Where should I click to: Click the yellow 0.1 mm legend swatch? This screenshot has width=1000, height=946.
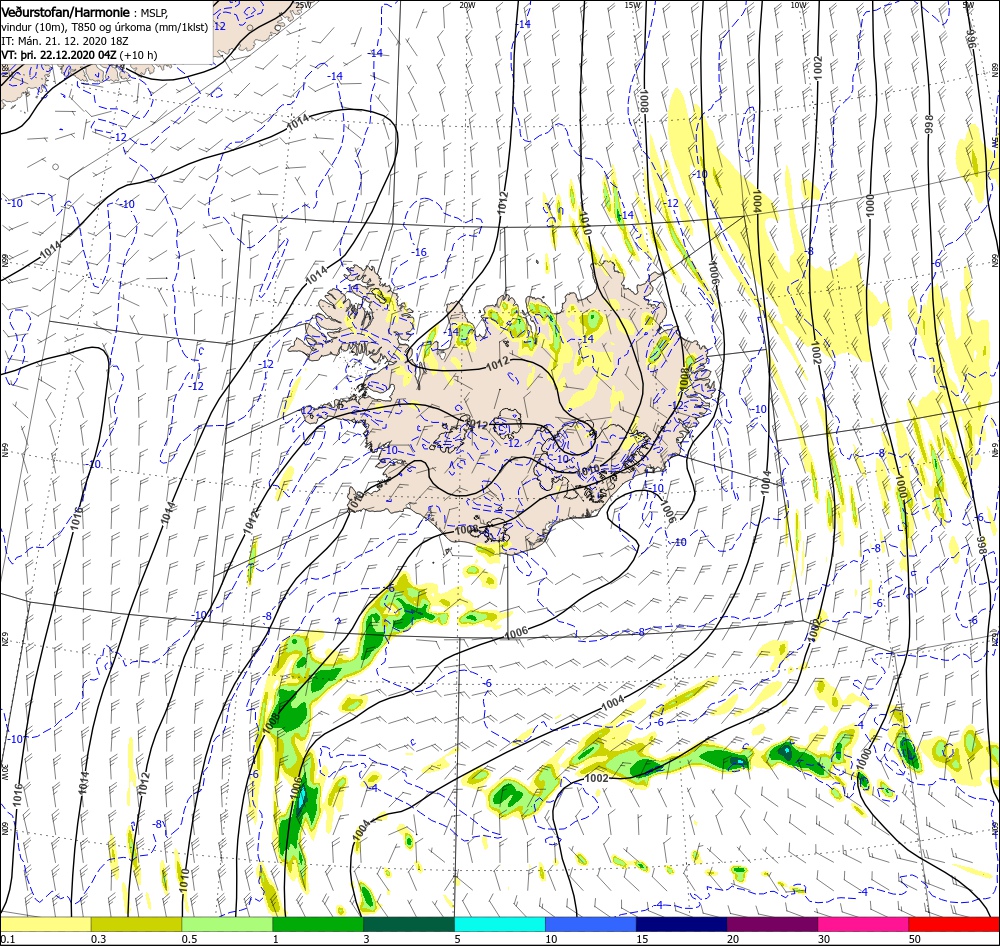coord(46,924)
